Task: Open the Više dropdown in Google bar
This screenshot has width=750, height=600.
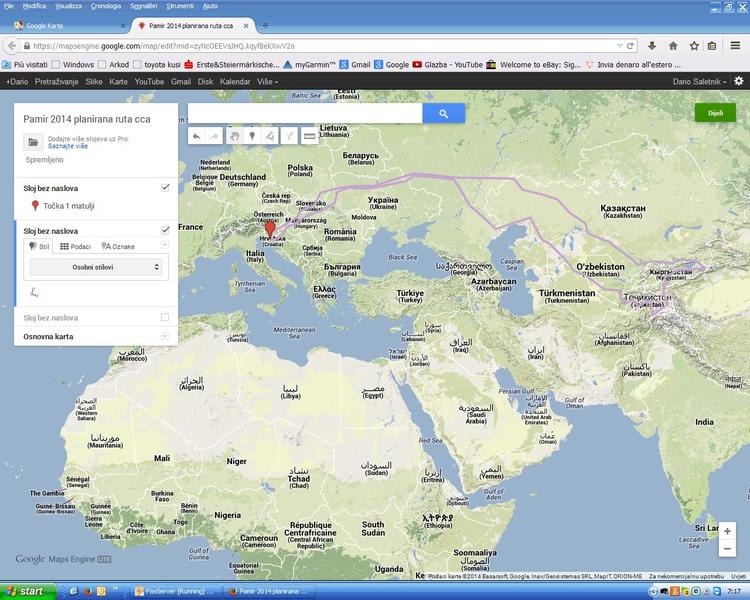Action: (x=267, y=81)
